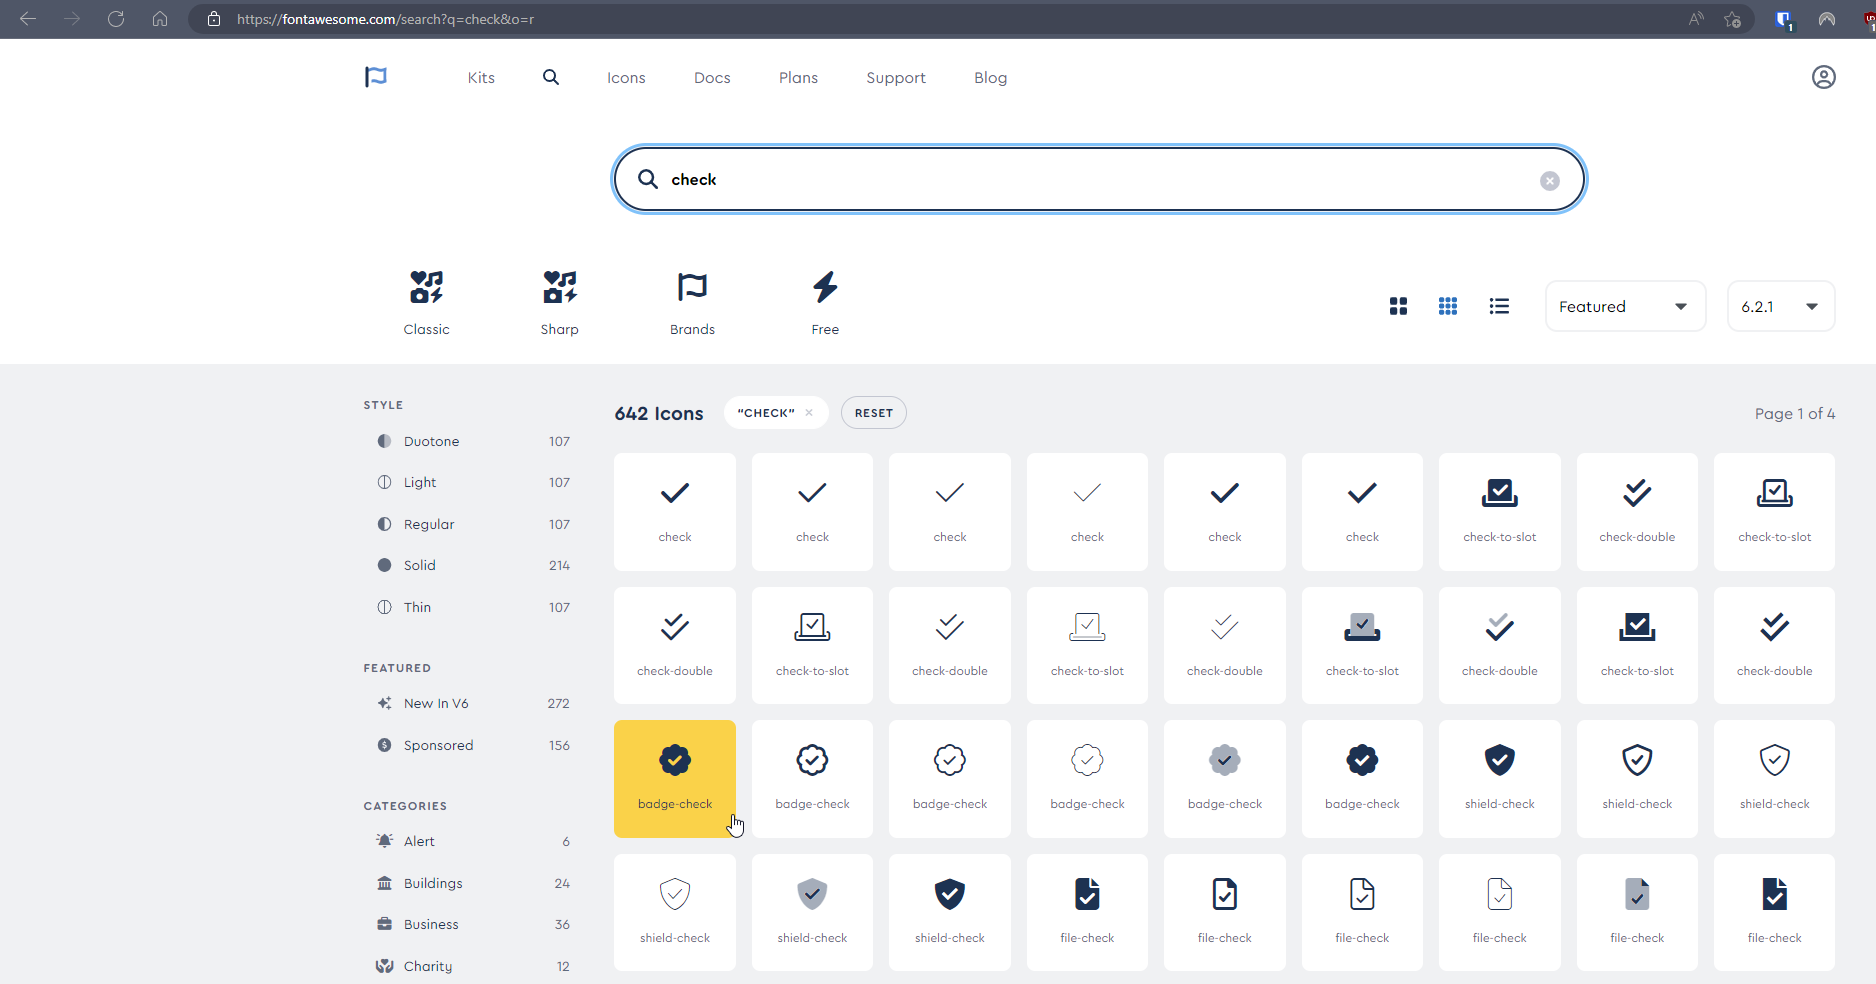Click the search magnifier icon in navbar

click(551, 77)
